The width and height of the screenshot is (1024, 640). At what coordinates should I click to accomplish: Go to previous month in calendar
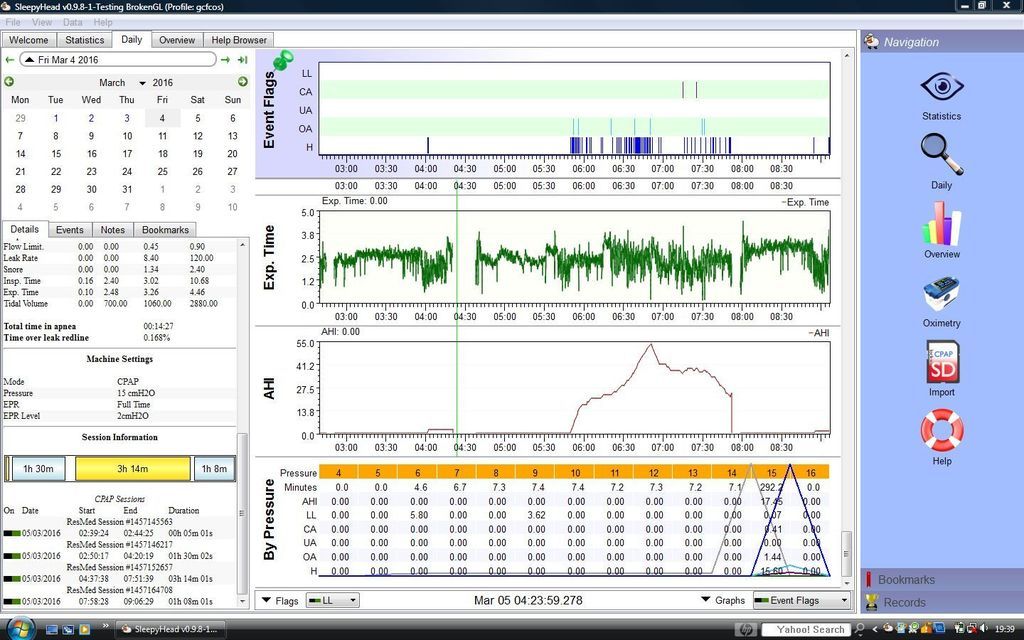[x=9, y=82]
